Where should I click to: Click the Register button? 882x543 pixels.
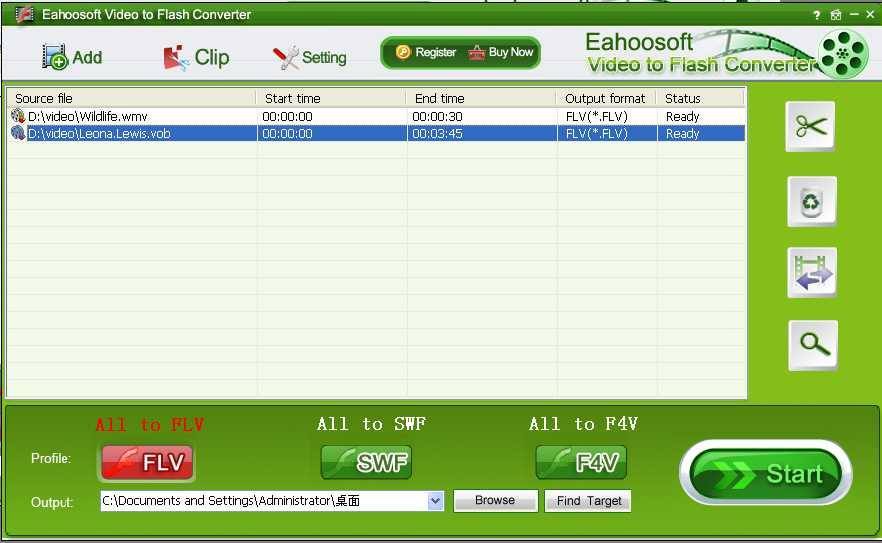[x=426, y=53]
